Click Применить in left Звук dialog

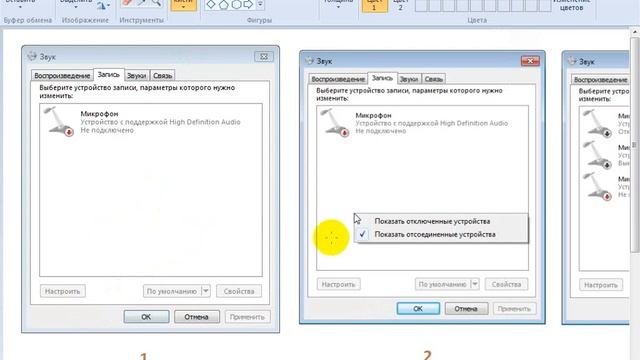click(x=247, y=317)
